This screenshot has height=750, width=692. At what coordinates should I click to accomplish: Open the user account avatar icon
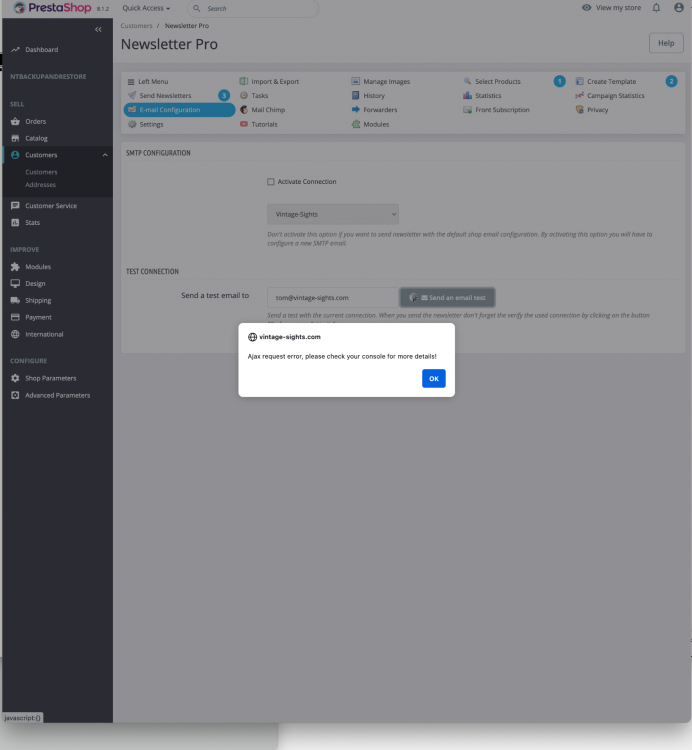pyautogui.click(x=679, y=8)
